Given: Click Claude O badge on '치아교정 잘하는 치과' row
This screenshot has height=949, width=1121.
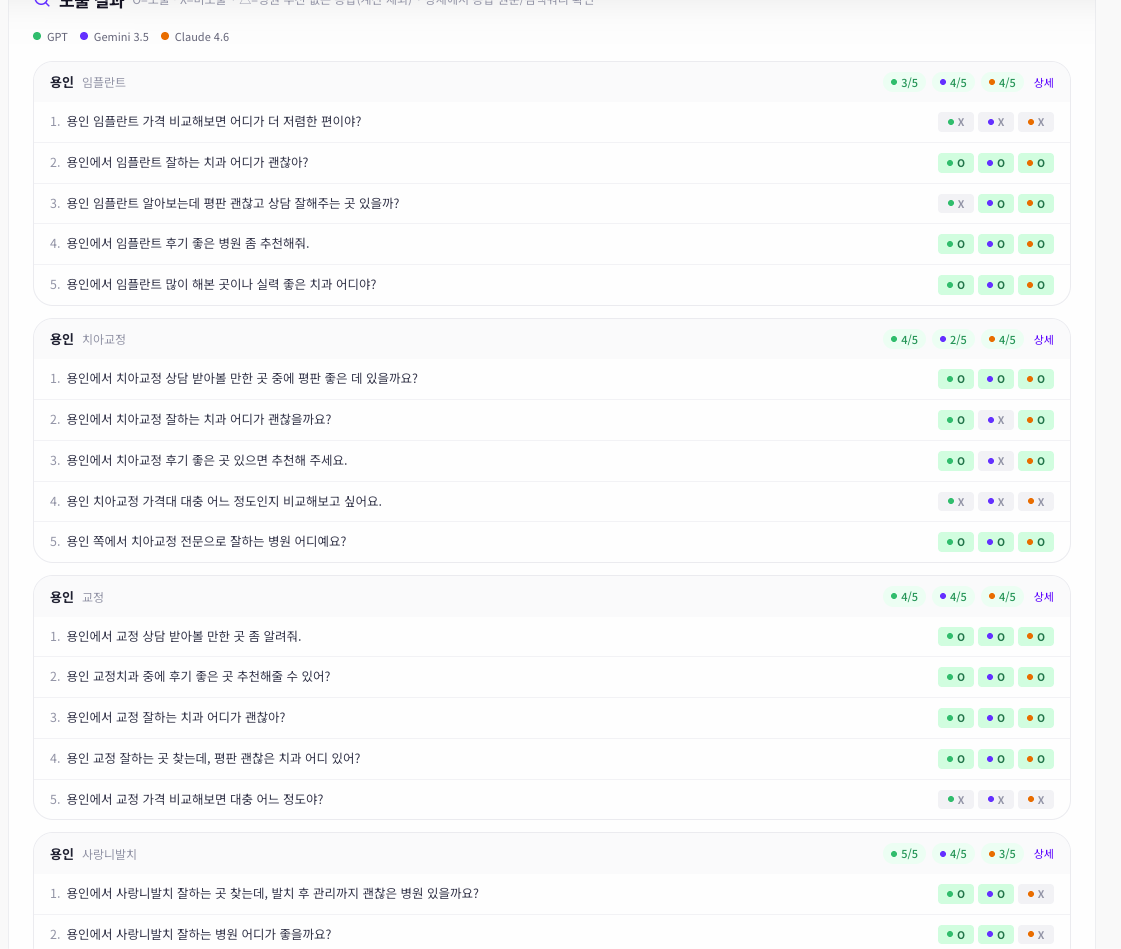Looking at the screenshot, I should click(x=1035, y=420).
